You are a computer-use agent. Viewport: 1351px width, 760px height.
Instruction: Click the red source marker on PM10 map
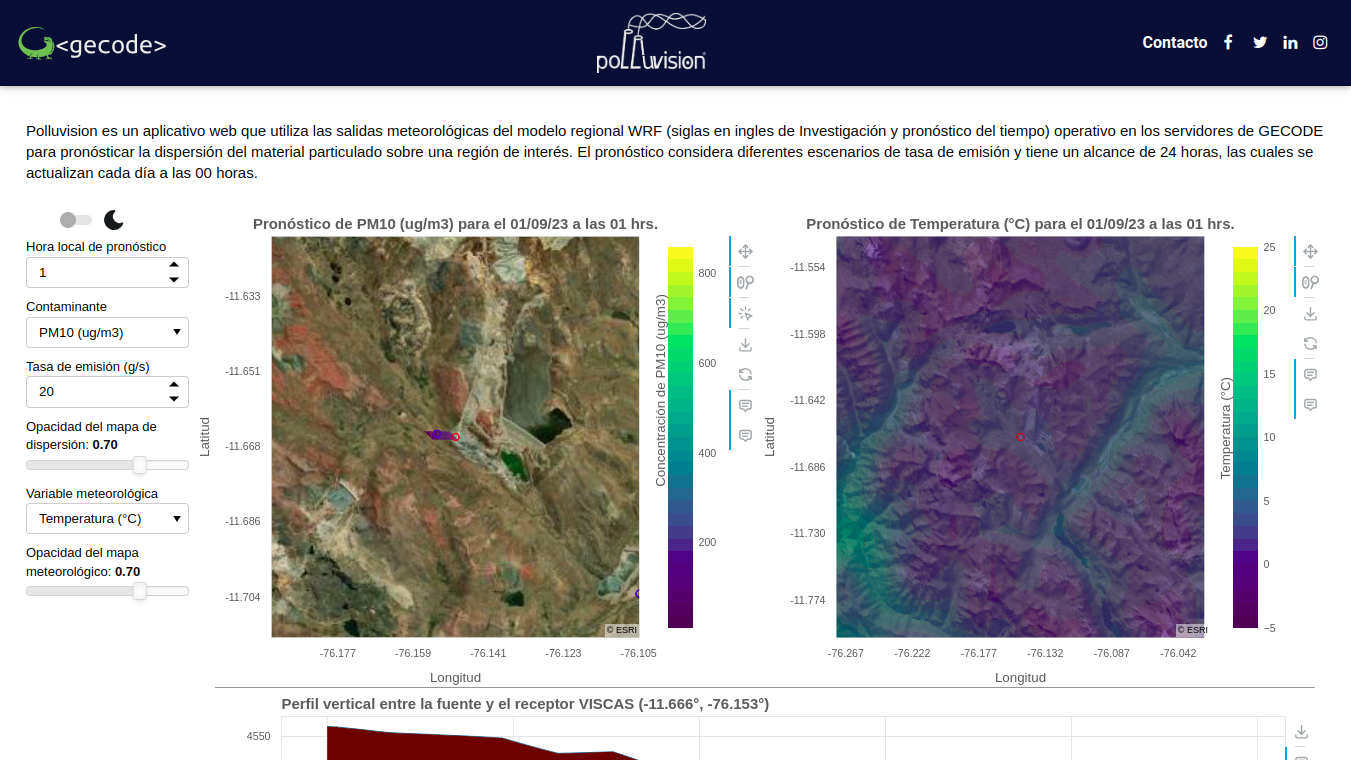(455, 437)
